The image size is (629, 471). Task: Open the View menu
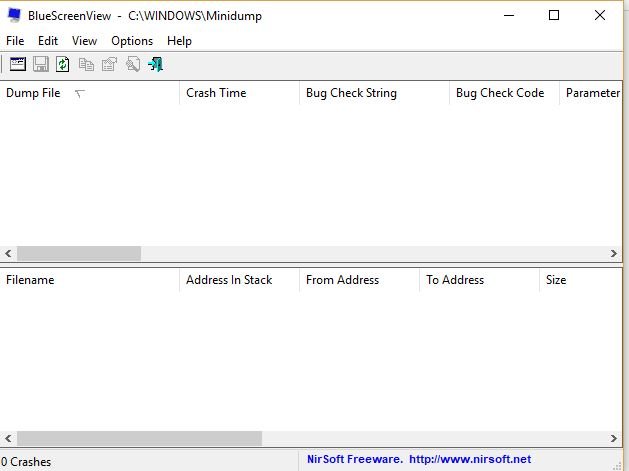point(84,41)
